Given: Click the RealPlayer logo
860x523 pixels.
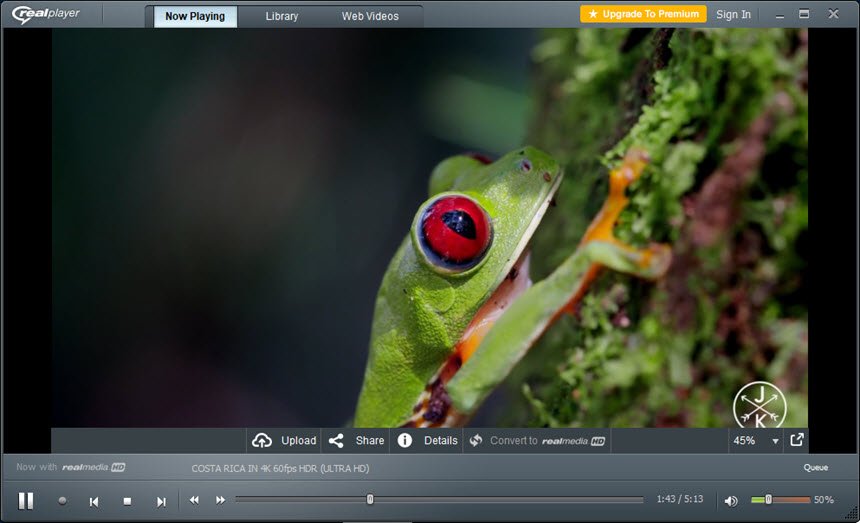Looking at the screenshot, I should click(46, 14).
